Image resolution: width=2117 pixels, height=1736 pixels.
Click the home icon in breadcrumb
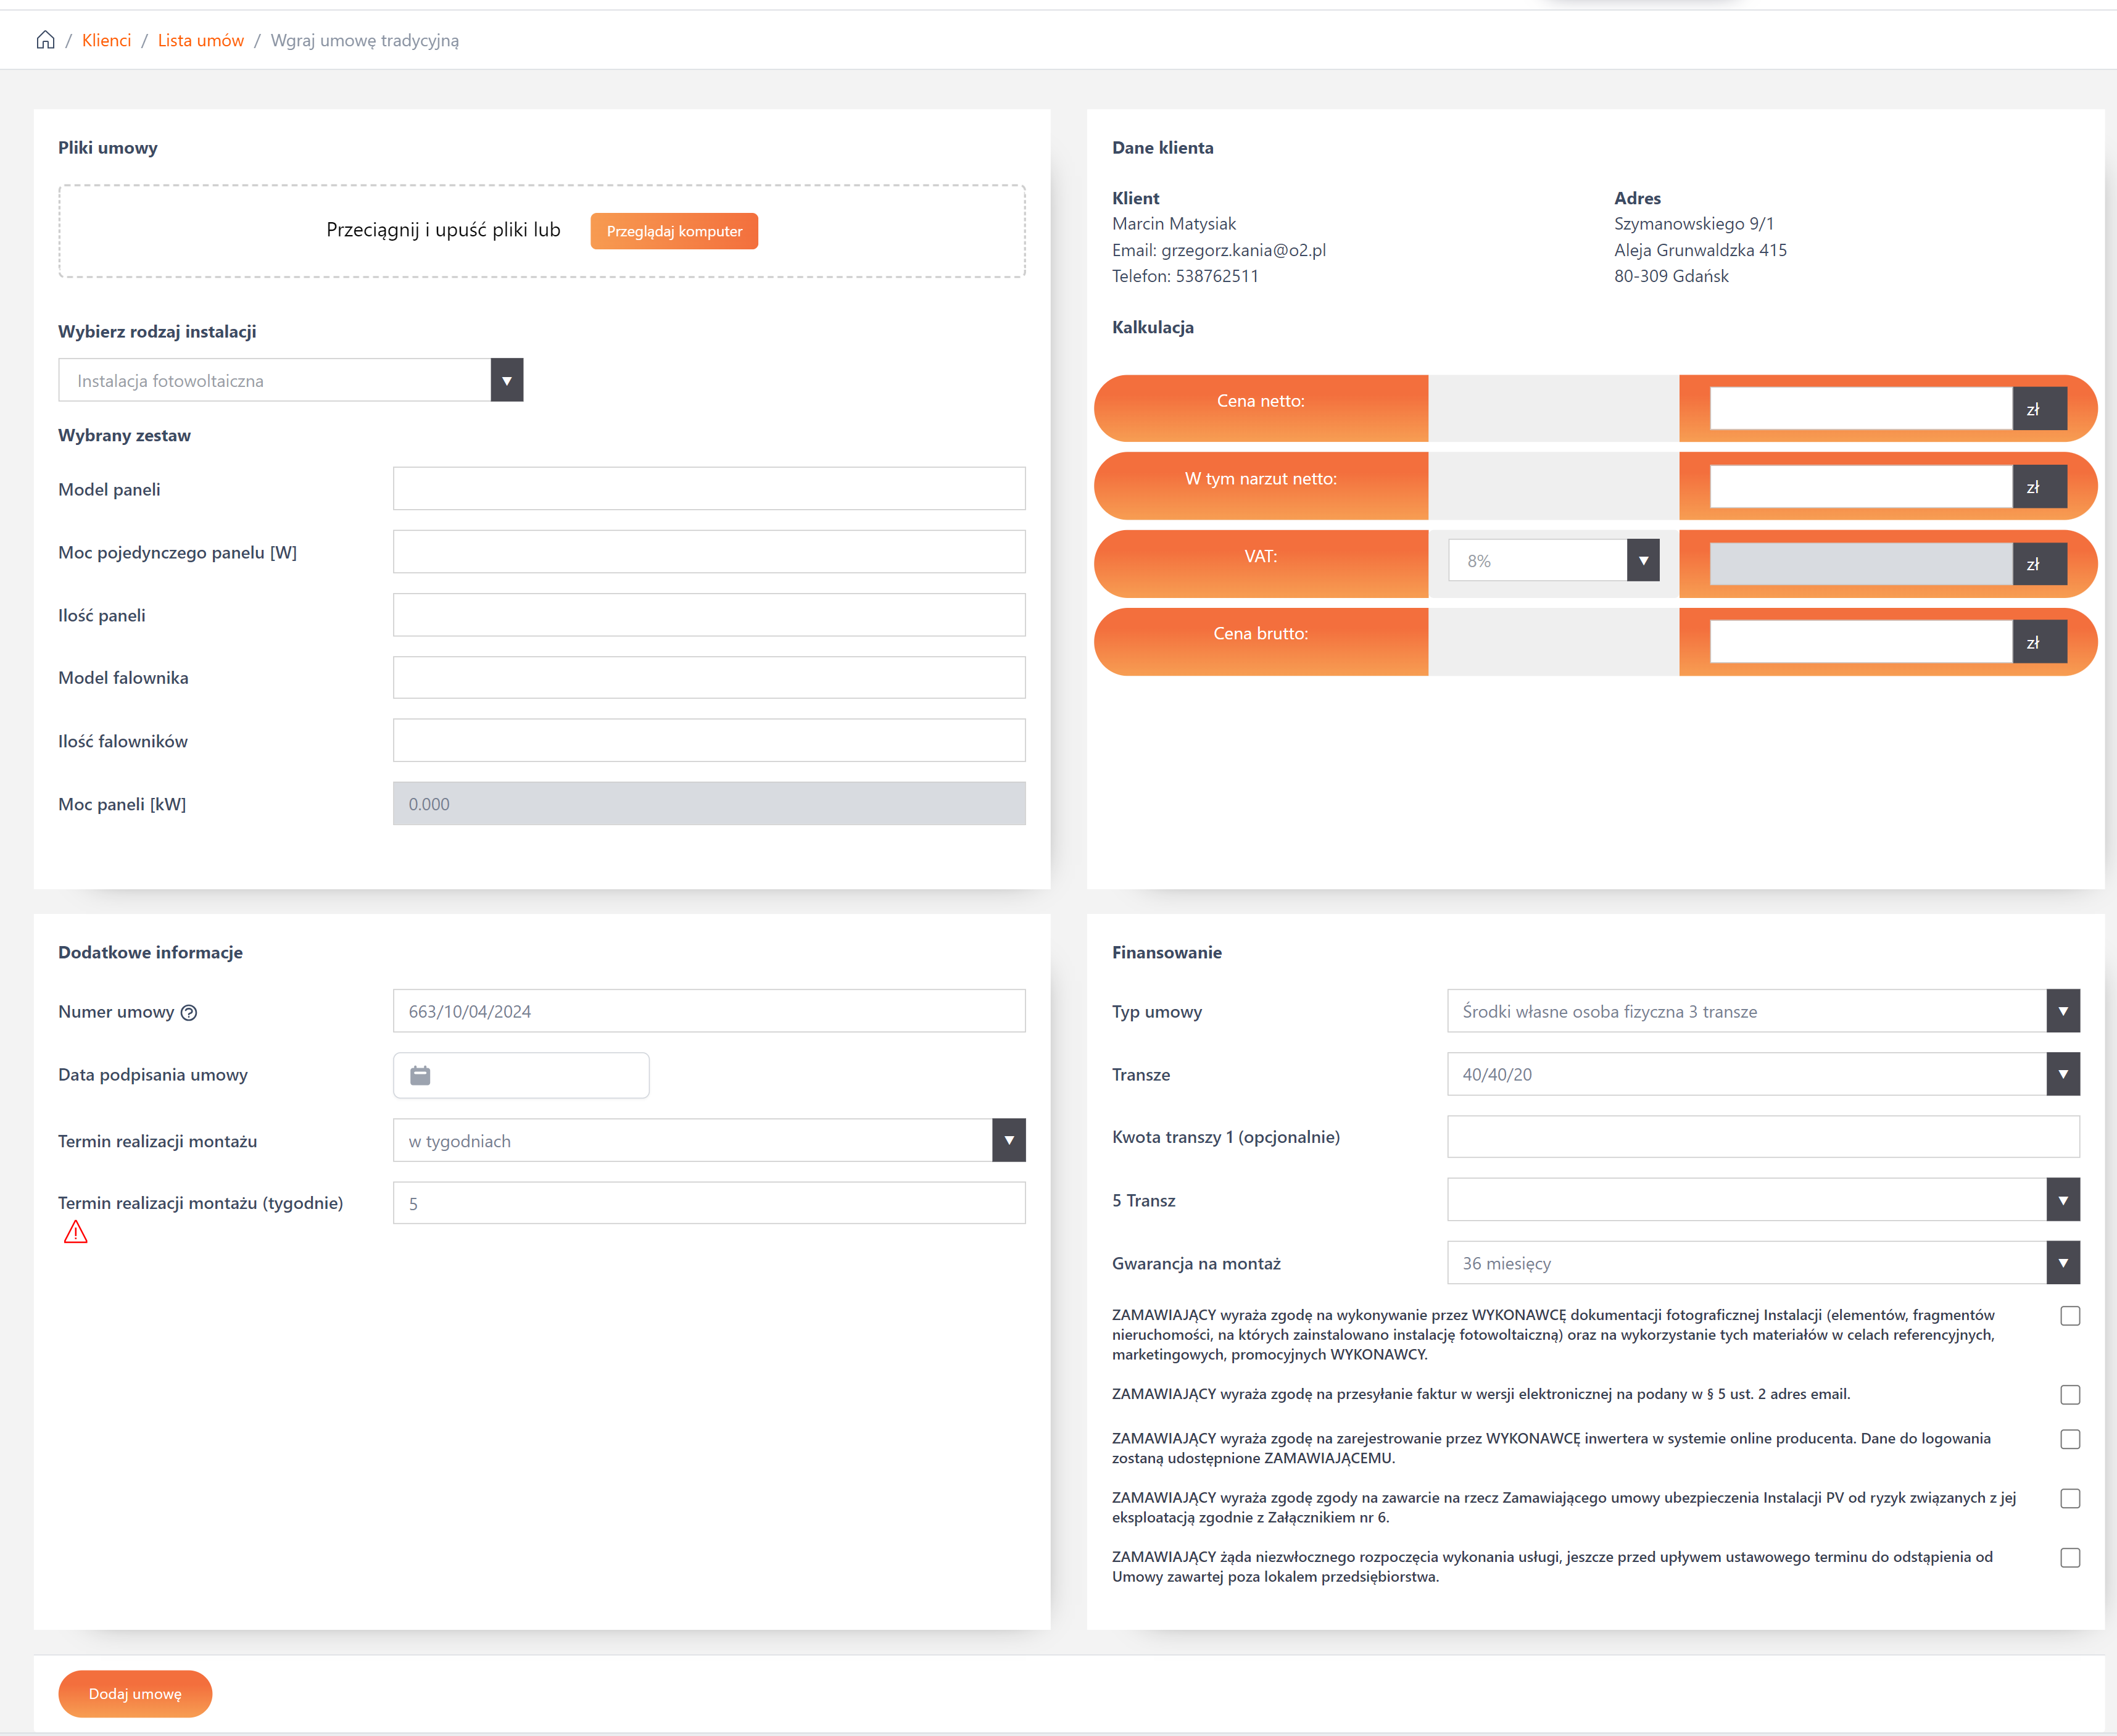pos(45,40)
